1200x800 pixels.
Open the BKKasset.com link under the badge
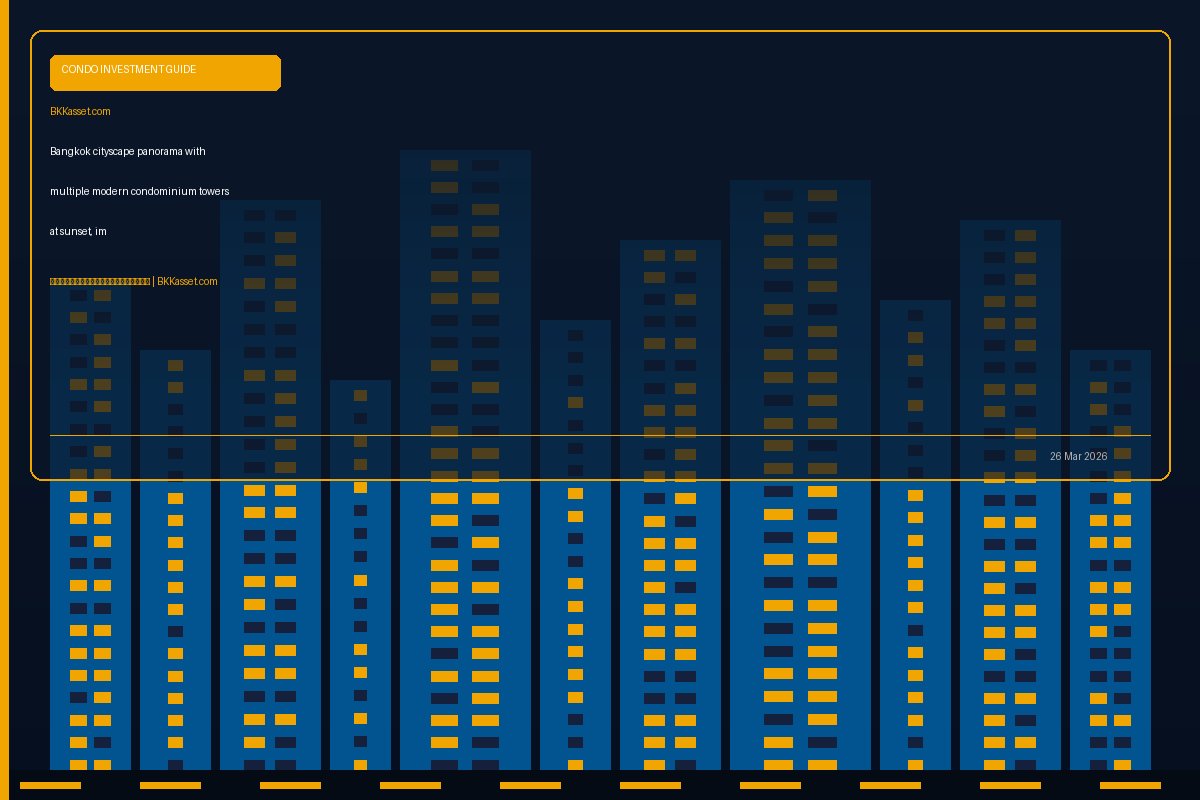tap(80, 111)
